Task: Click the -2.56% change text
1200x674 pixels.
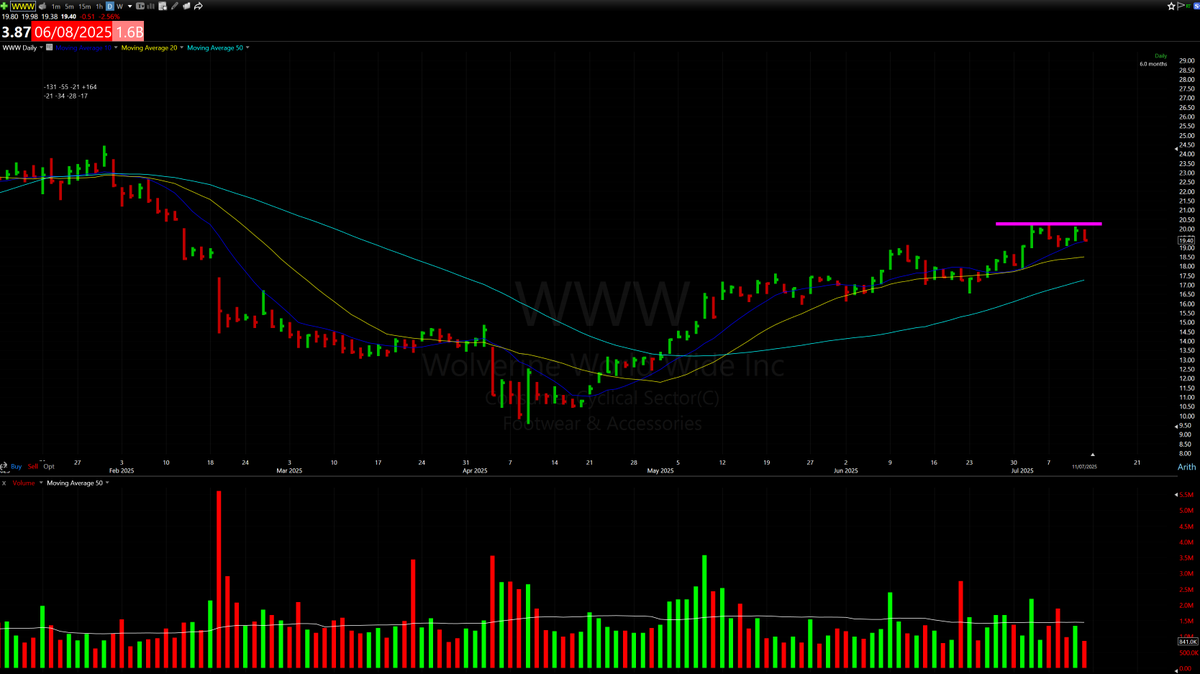Action: click(109, 17)
